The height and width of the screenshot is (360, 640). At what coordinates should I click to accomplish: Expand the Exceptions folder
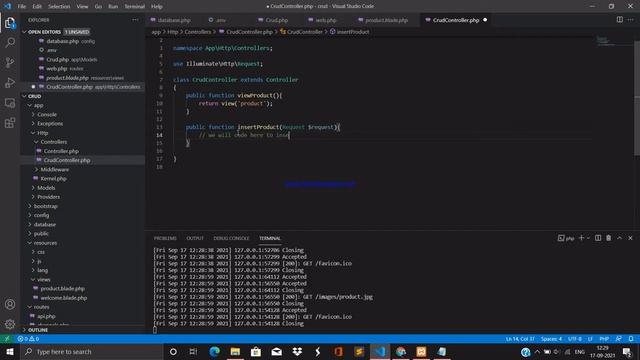pyautogui.click(x=50, y=124)
